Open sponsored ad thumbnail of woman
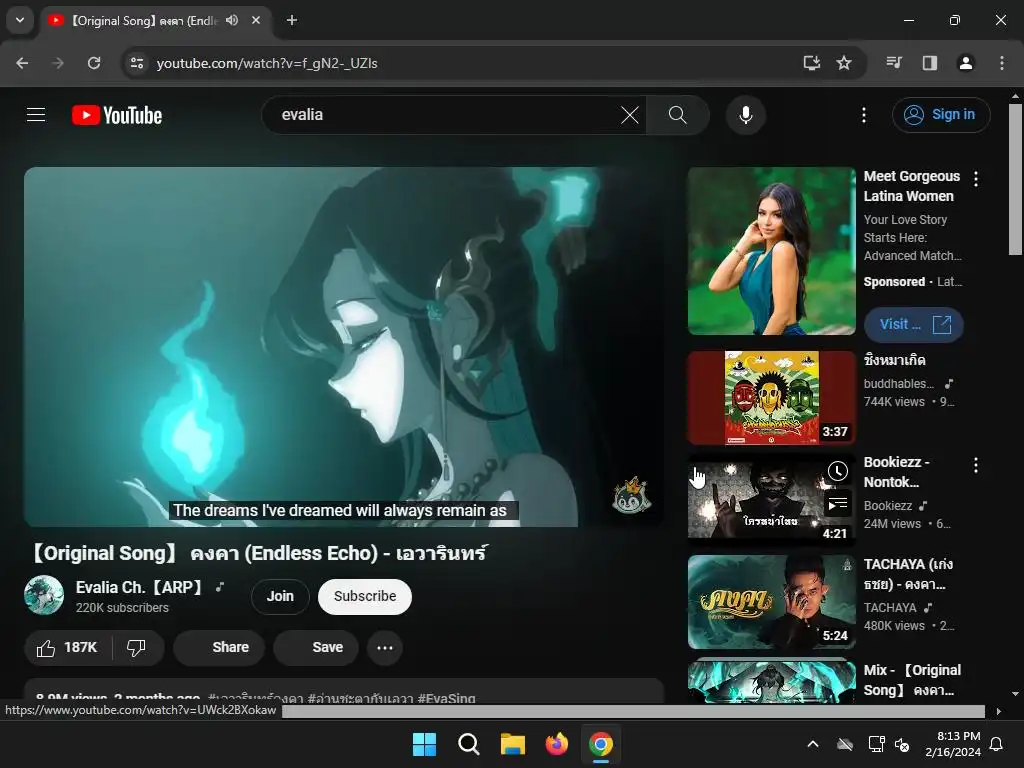Image resolution: width=1024 pixels, height=768 pixels. point(771,251)
